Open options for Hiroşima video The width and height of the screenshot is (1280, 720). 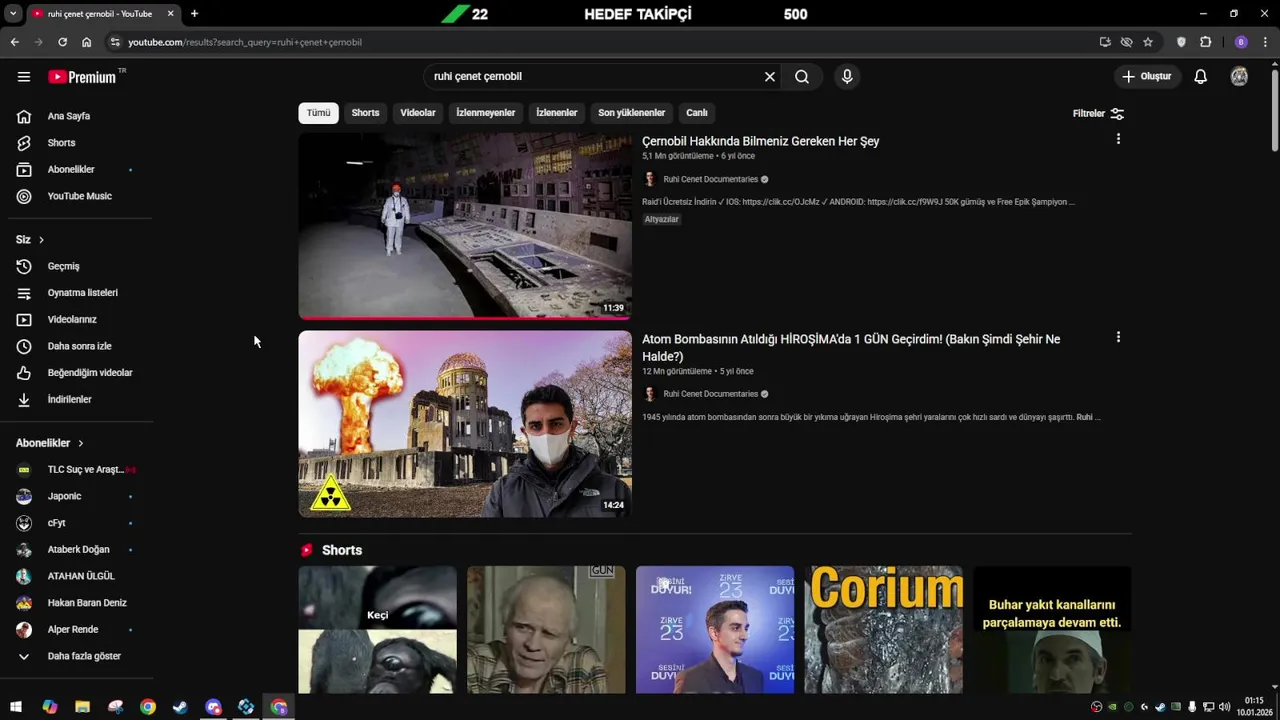(x=1118, y=337)
